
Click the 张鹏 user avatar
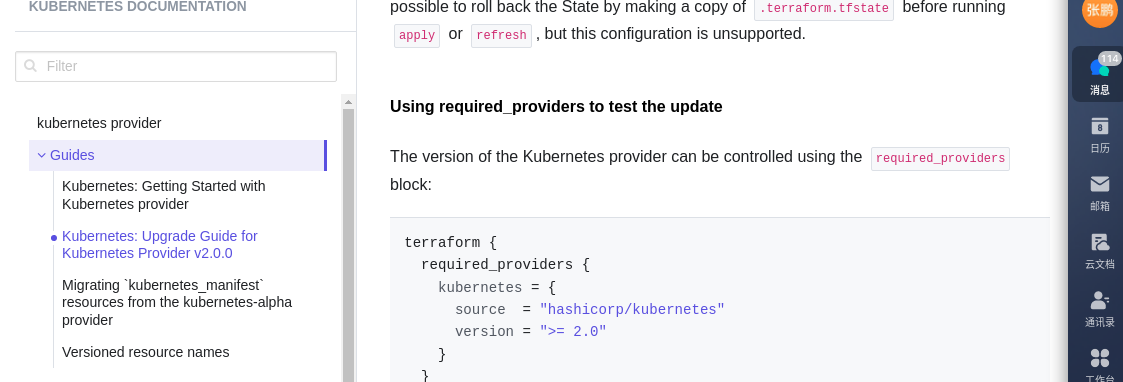(x=1099, y=9)
